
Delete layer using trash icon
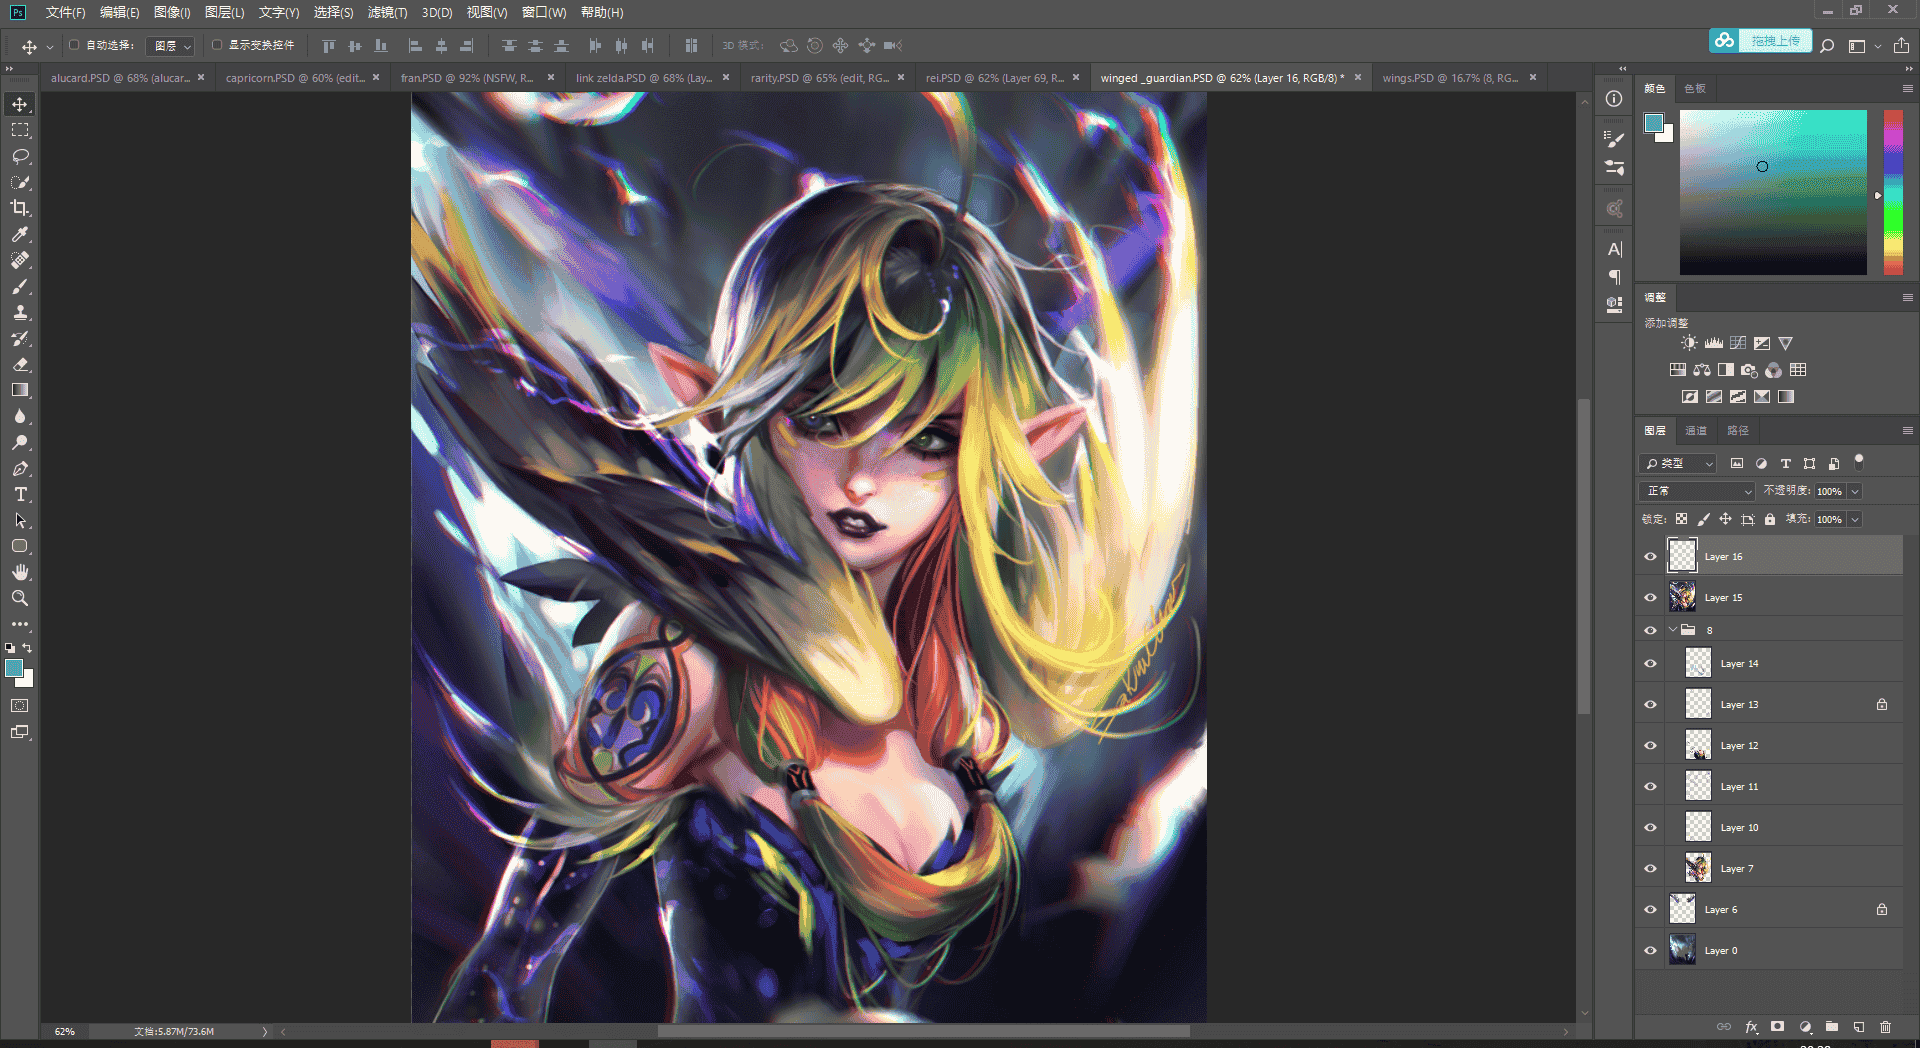(1885, 1027)
